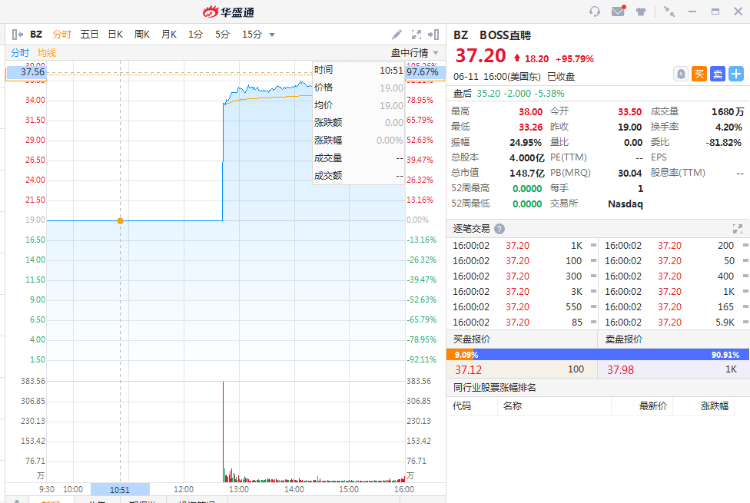Open the message inbox envelope

coord(618,11)
